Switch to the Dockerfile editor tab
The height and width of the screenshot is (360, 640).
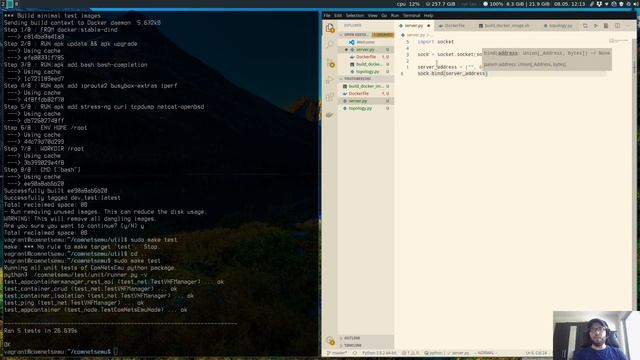point(454,26)
